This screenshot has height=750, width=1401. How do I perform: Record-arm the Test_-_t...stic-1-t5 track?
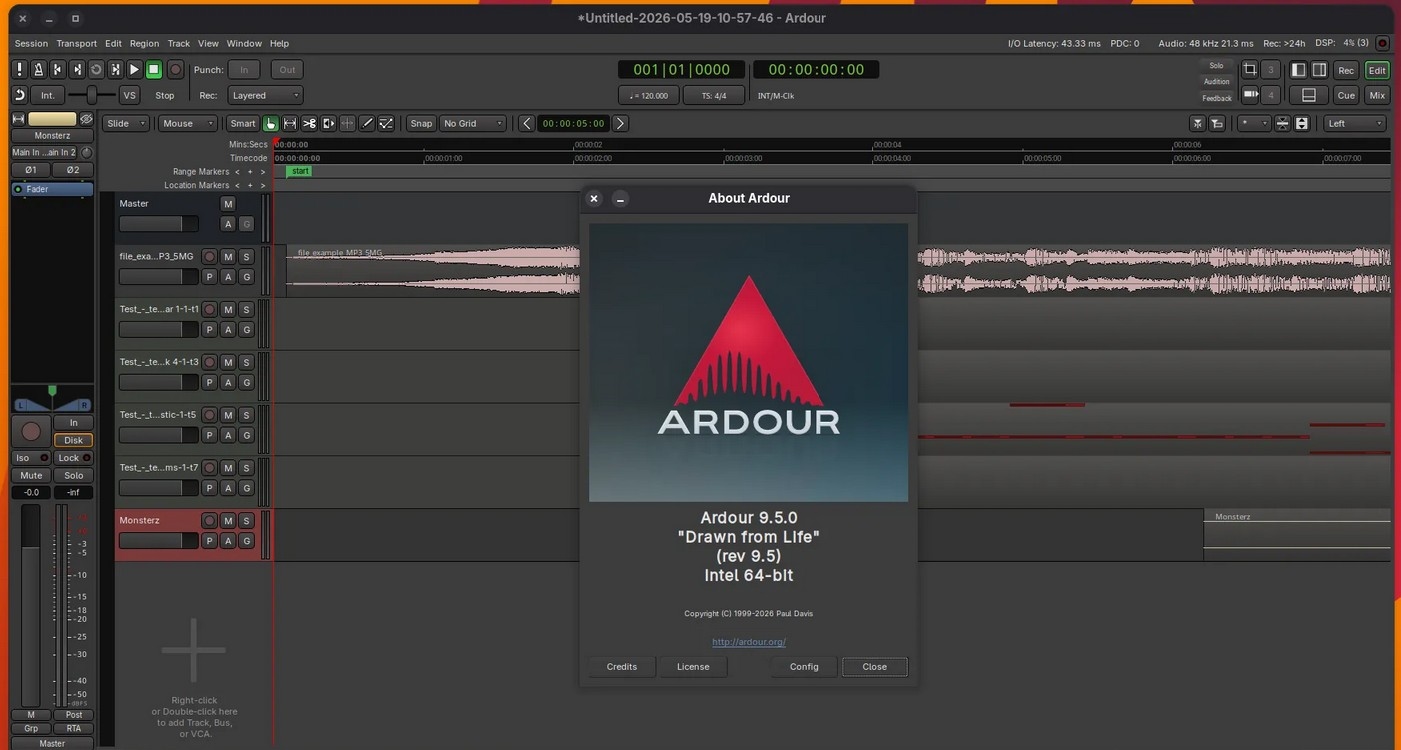210,415
